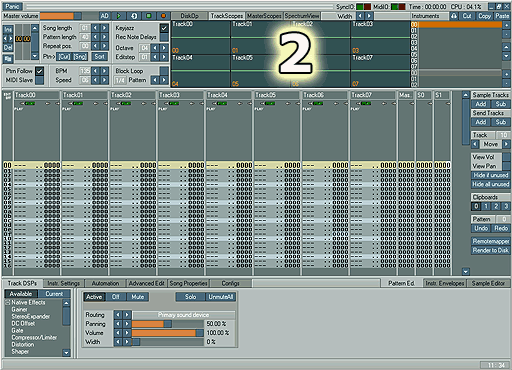Open the Advanced Edit tab
This screenshot has width=512, height=370.
147,283
